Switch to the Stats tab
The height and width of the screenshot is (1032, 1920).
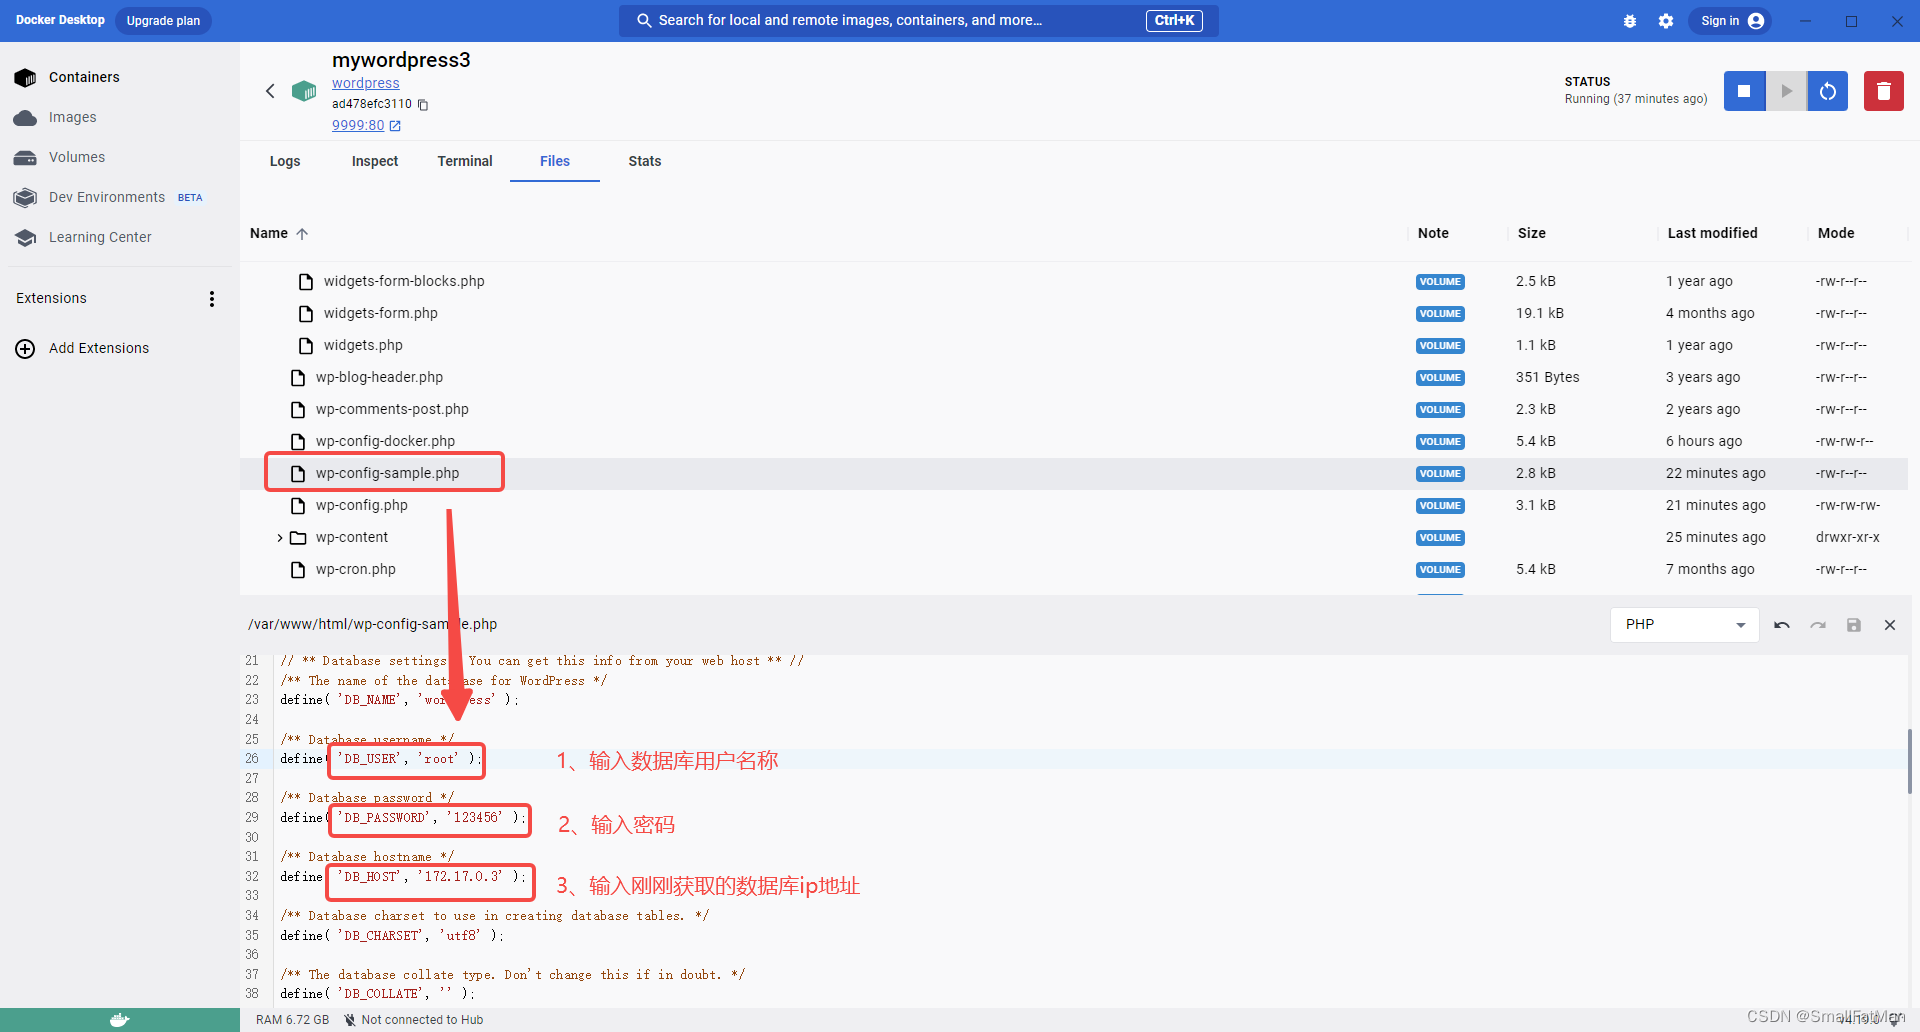(645, 161)
